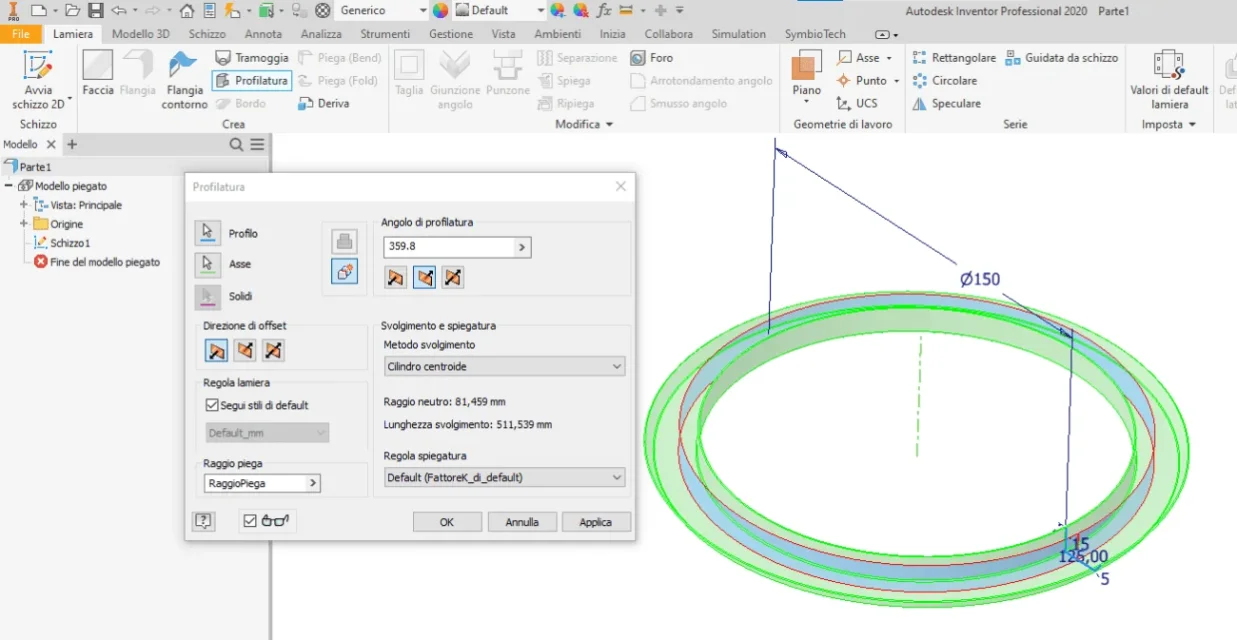Click the Foro hole tool

pos(652,58)
